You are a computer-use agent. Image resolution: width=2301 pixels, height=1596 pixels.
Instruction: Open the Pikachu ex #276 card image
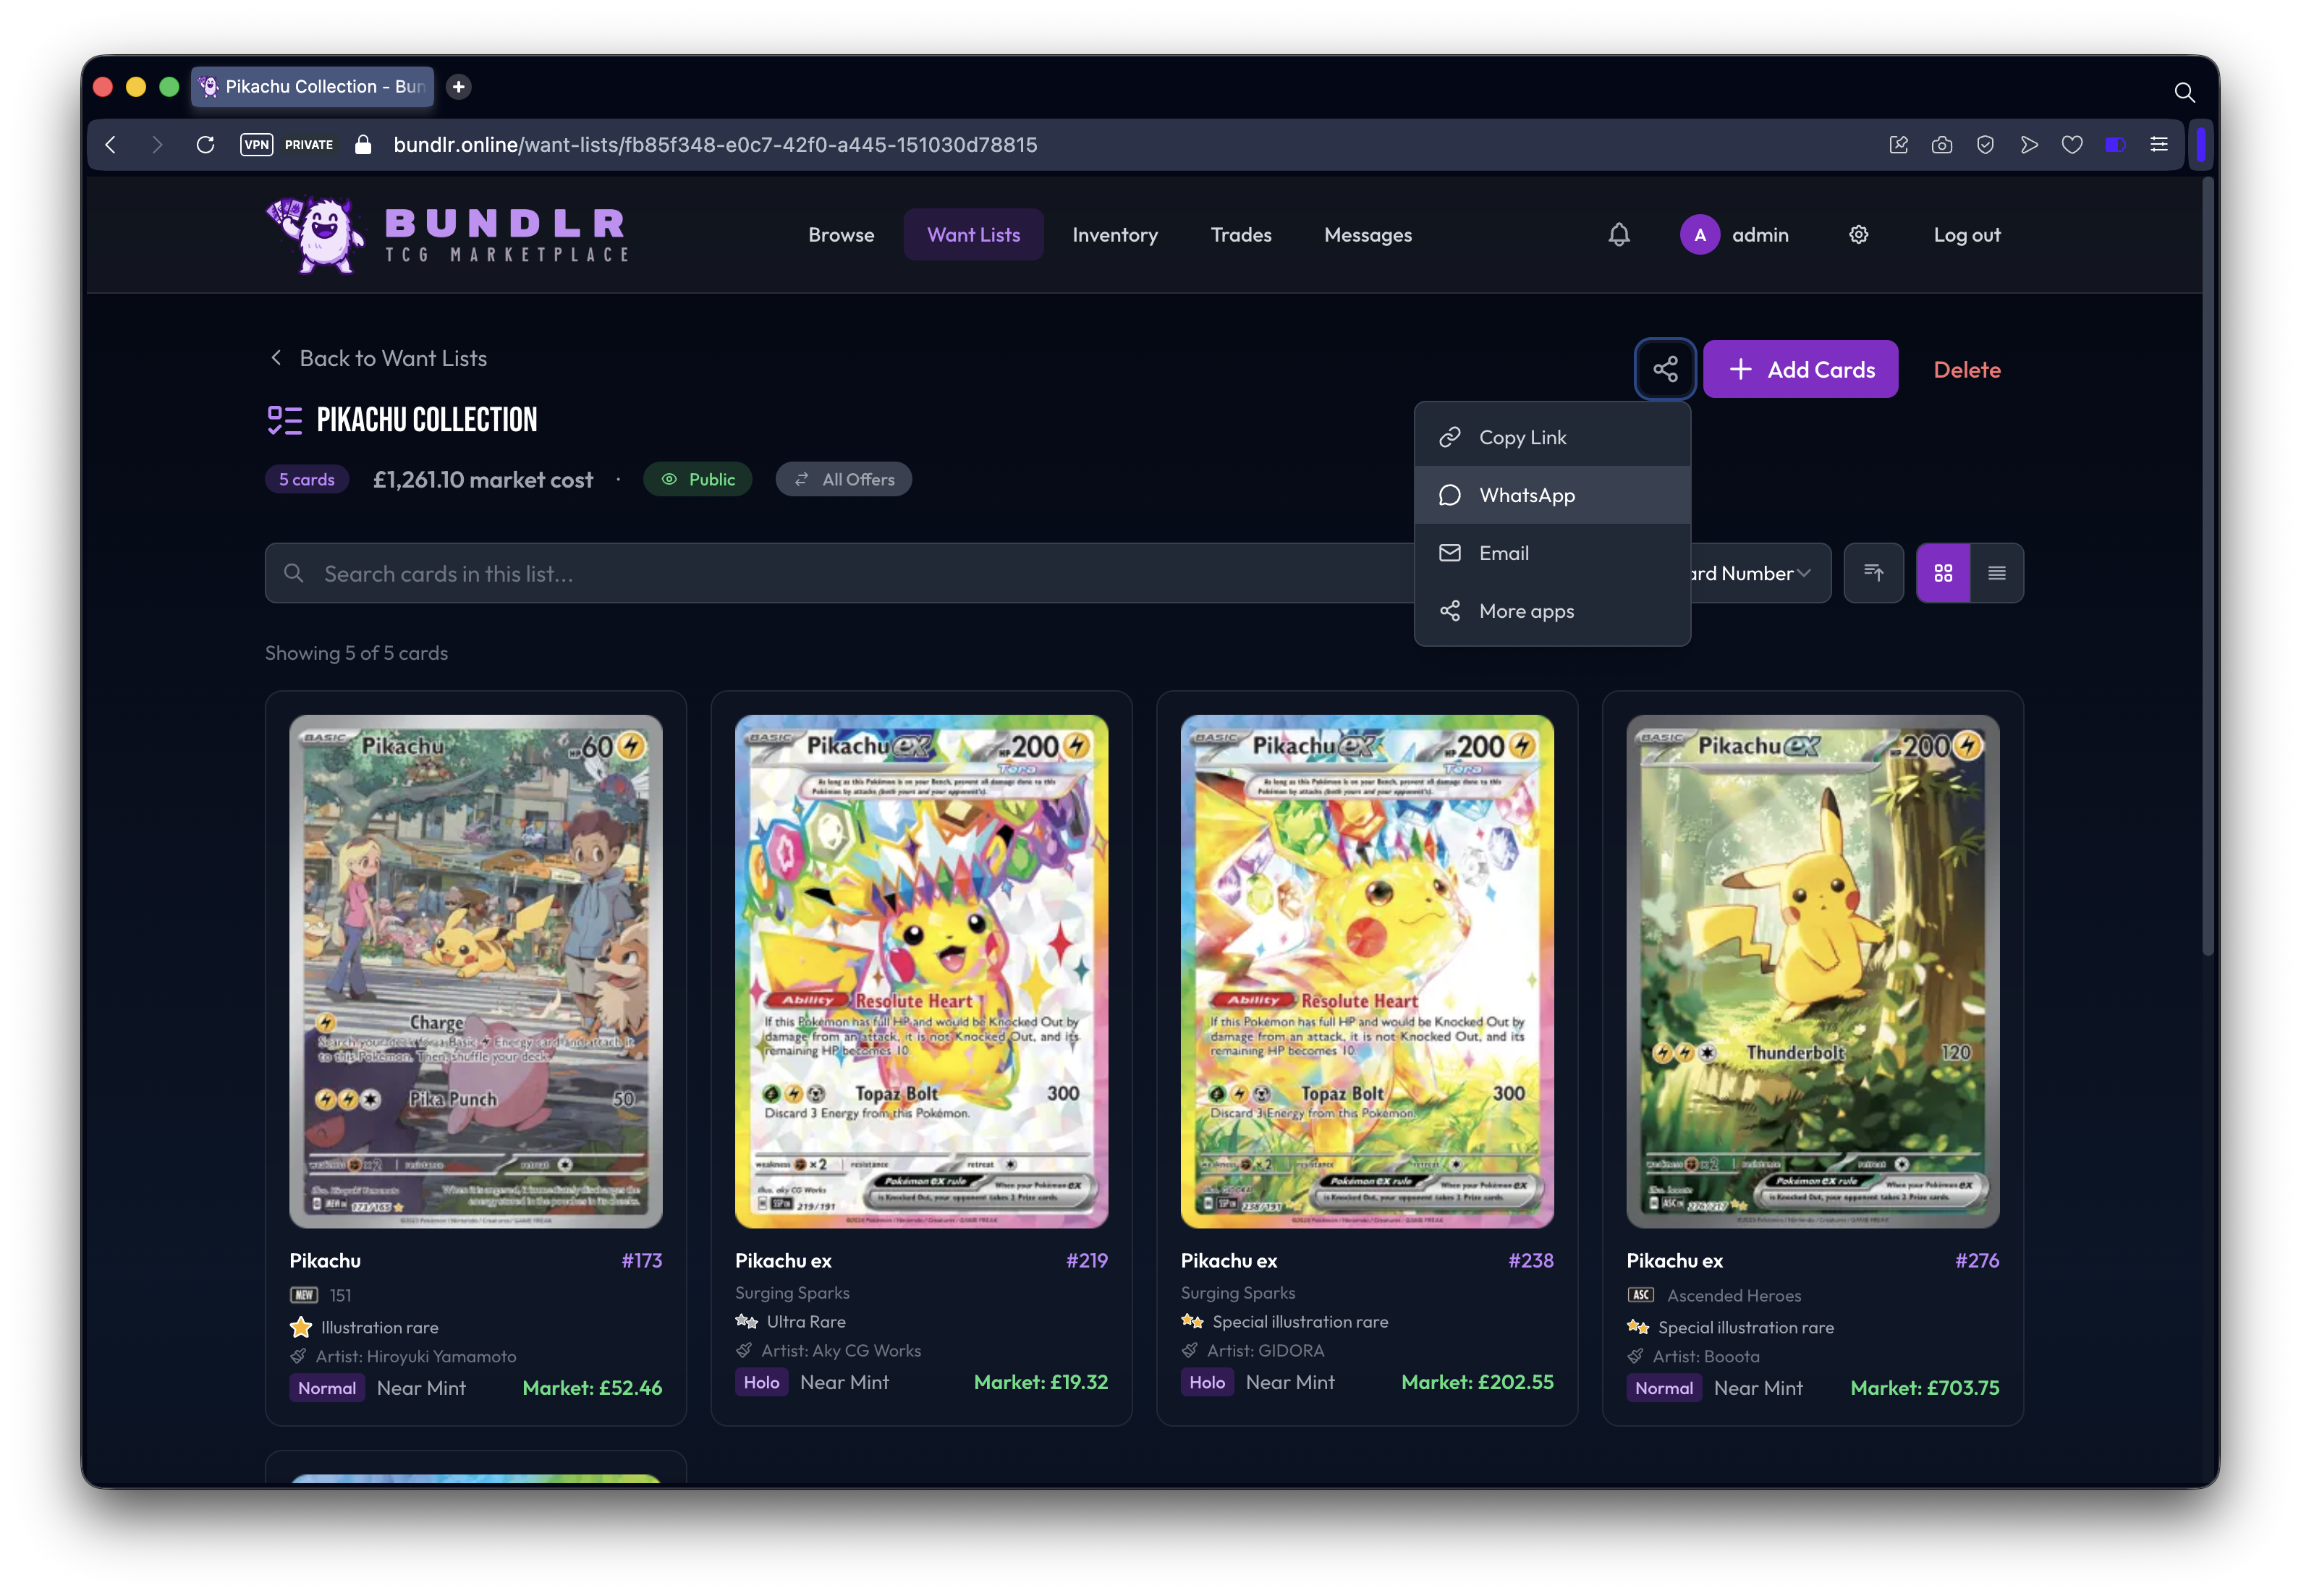1812,971
